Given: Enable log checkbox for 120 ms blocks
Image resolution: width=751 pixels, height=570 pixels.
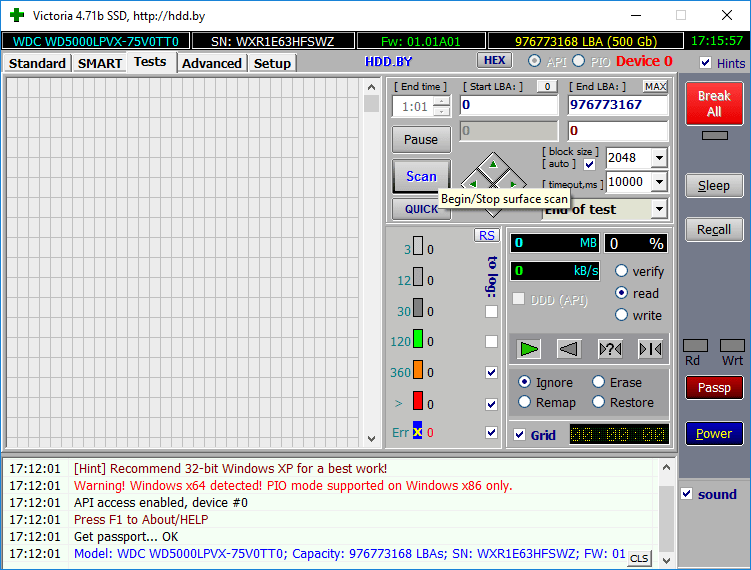Looking at the screenshot, I should tap(491, 342).
